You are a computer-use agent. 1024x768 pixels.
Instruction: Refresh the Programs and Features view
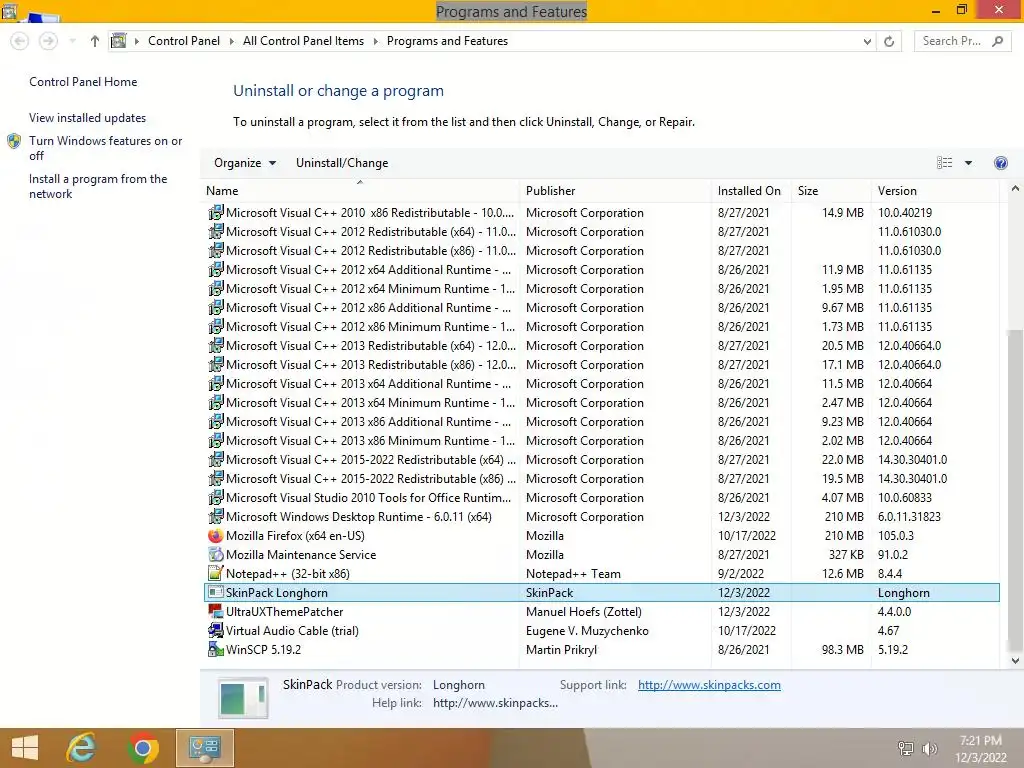[x=889, y=41]
